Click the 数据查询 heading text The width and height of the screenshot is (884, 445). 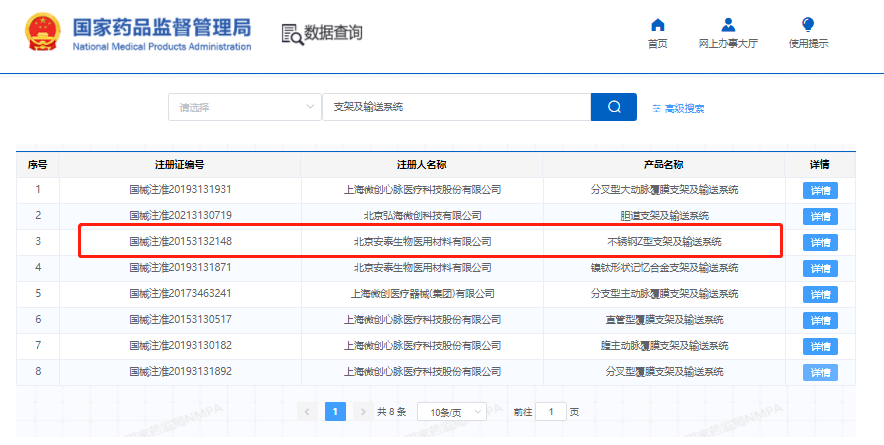tap(333, 33)
